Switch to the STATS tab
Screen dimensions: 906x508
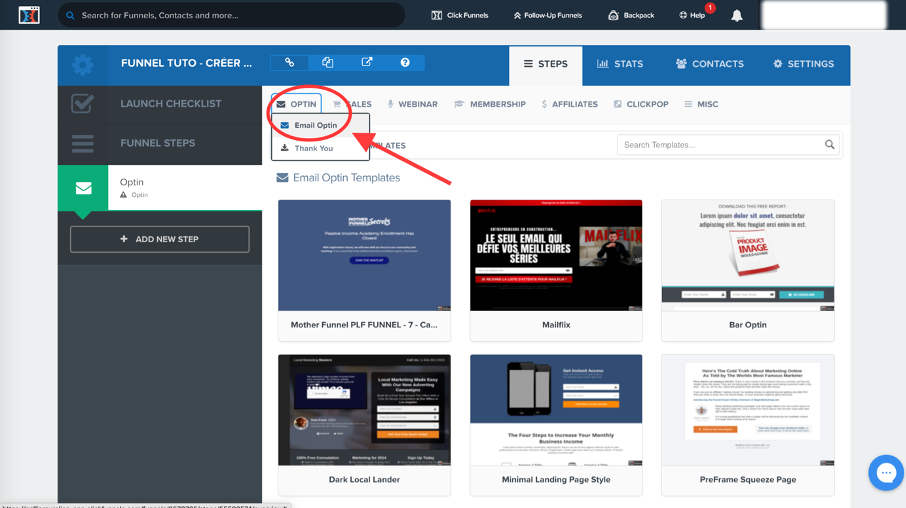[x=620, y=64]
